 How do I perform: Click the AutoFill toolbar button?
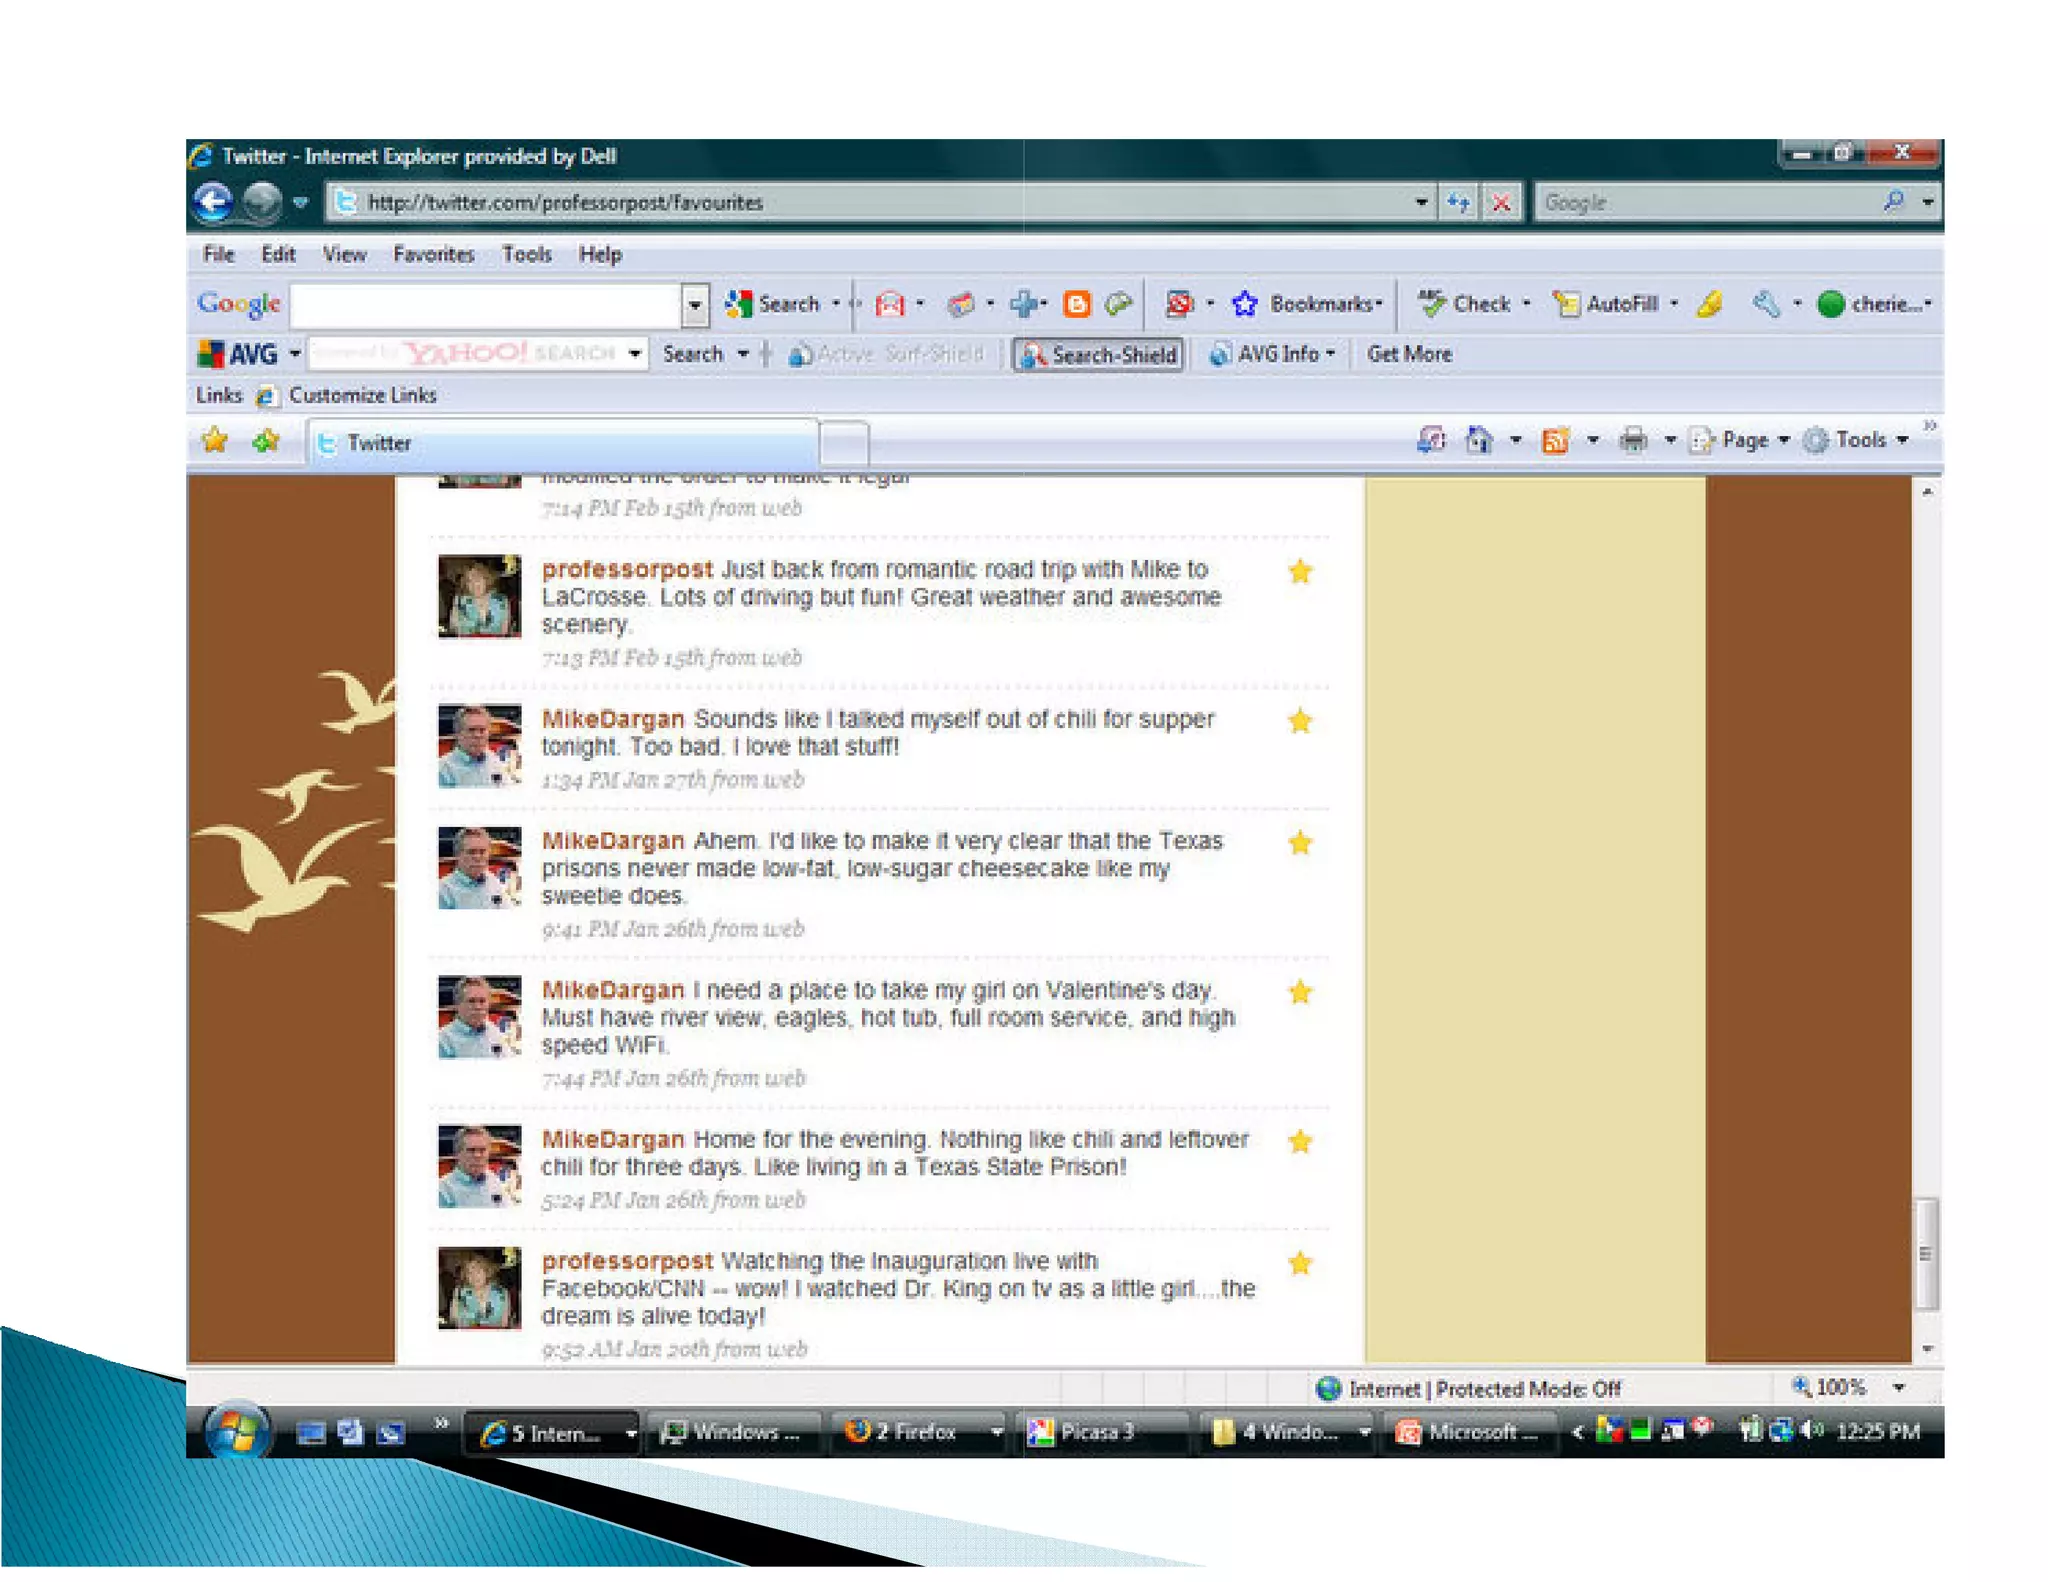1606,304
